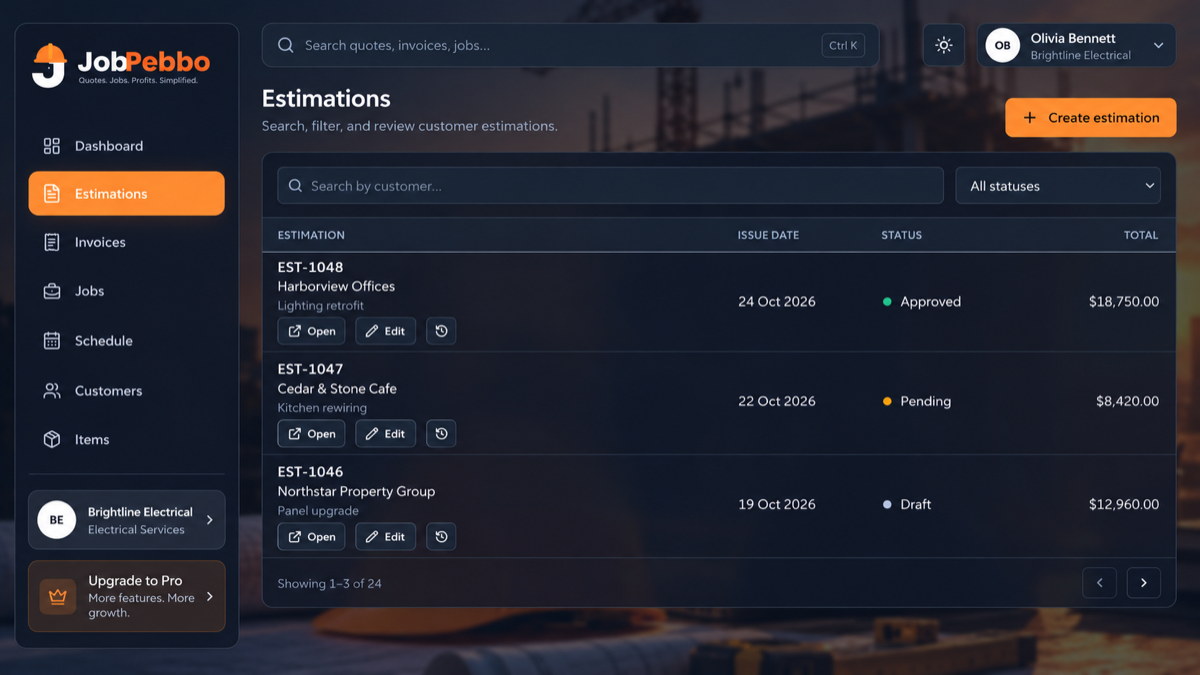Click the OB user avatar
Image resolution: width=1200 pixels, height=675 pixels.
tap(1002, 46)
